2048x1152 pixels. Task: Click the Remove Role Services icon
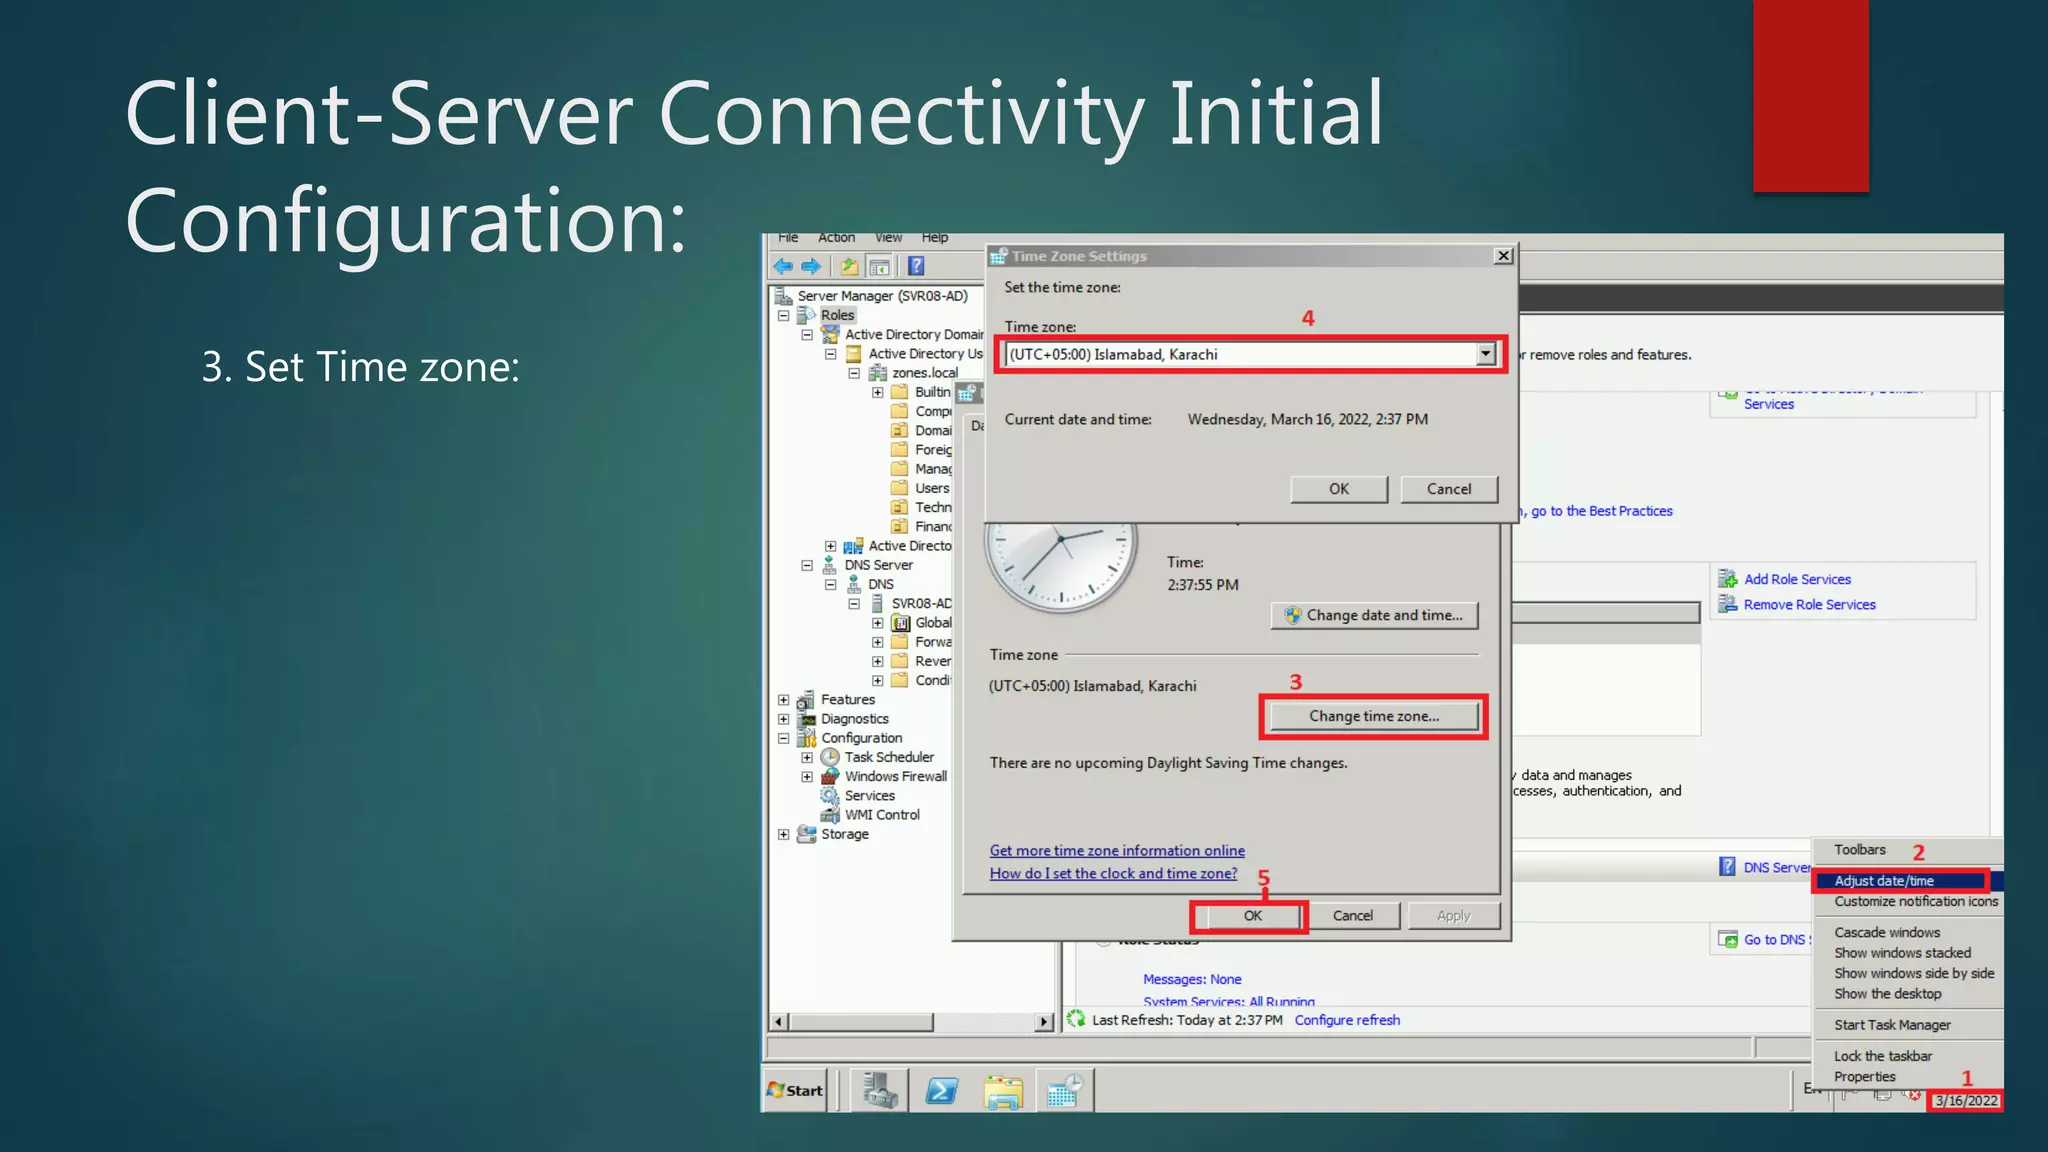pyautogui.click(x=1727, y=604)
